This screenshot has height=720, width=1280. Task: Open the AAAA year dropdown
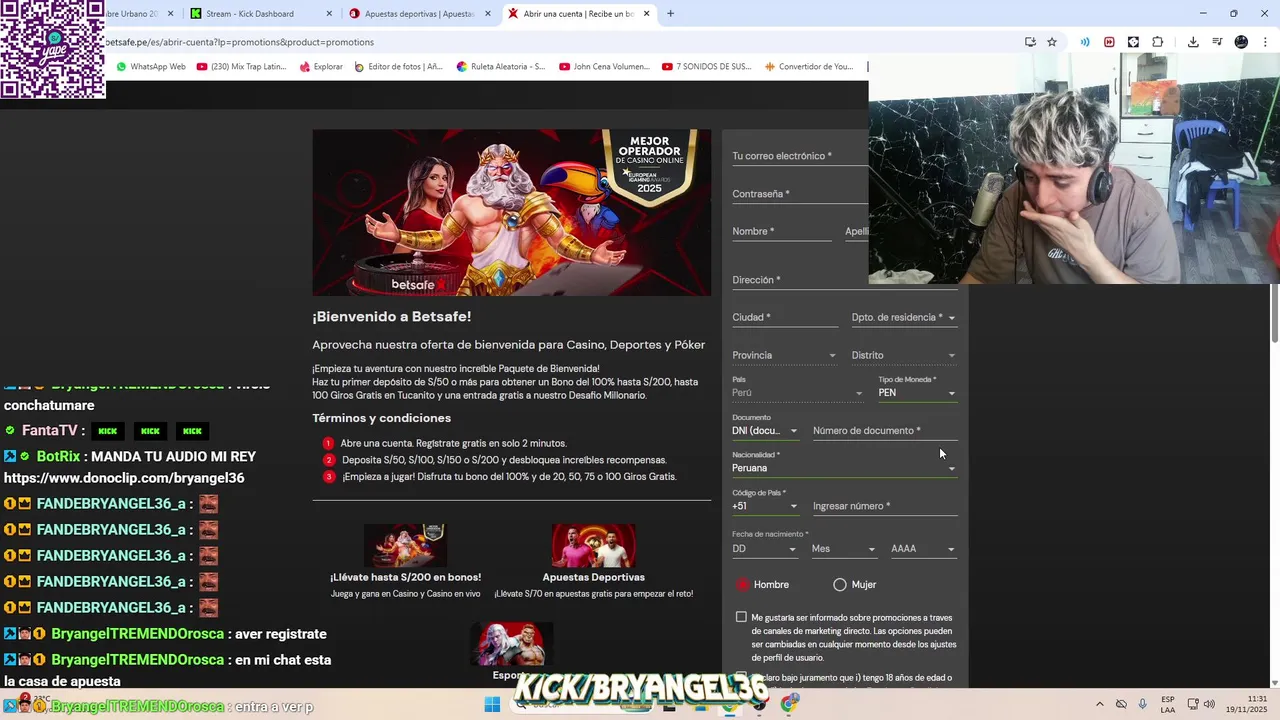click(x=923, y=548)
